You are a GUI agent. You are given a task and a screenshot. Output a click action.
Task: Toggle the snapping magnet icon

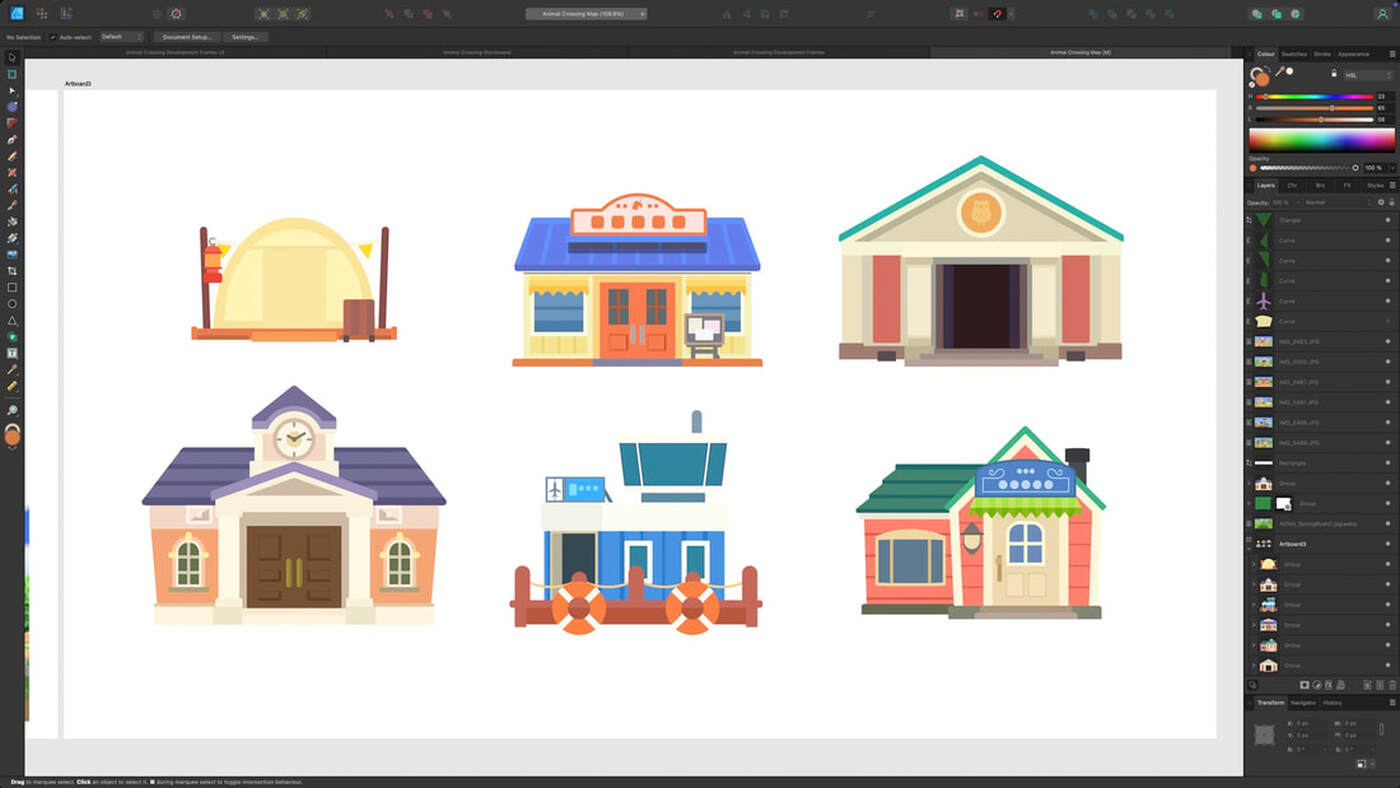pyautogui.click(x=997, y=13)
